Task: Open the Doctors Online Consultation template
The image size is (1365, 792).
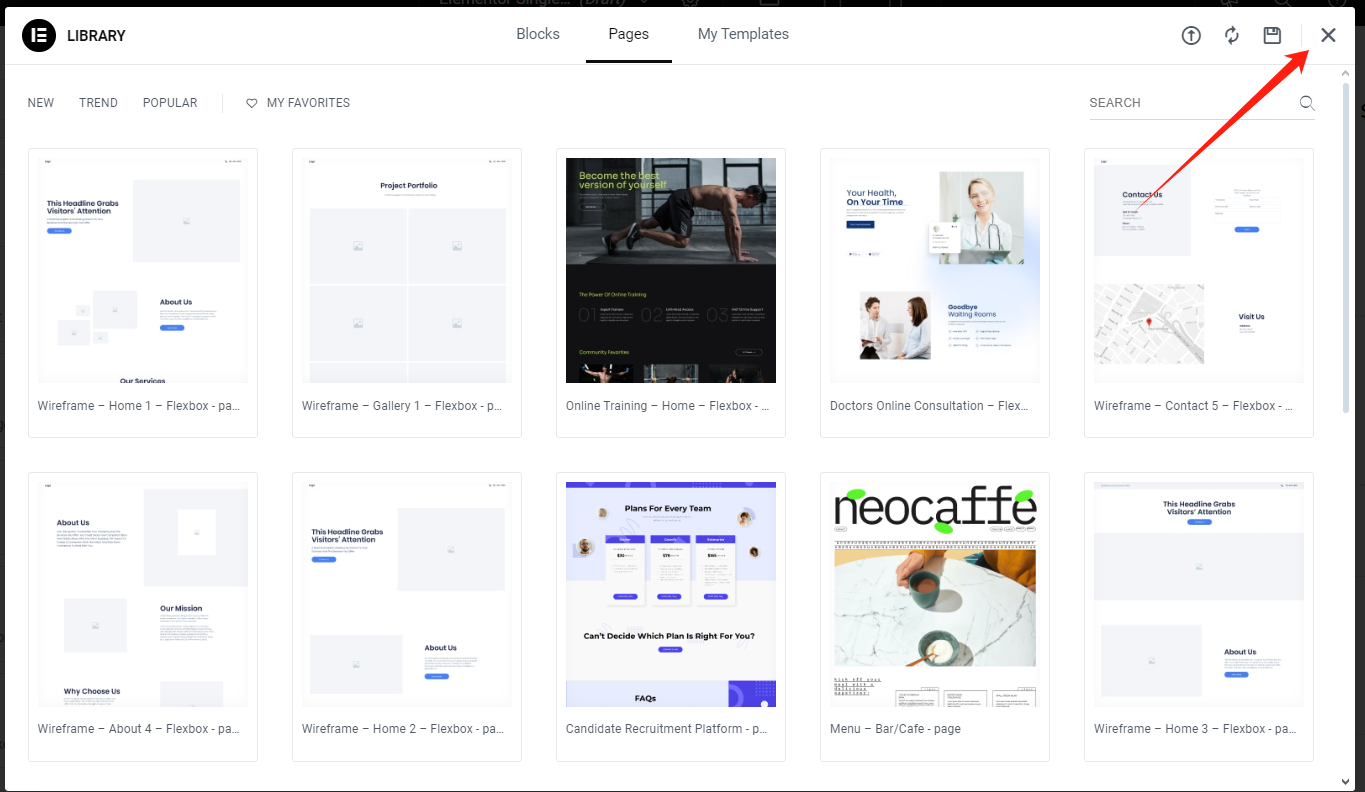Action: (934, 270)
